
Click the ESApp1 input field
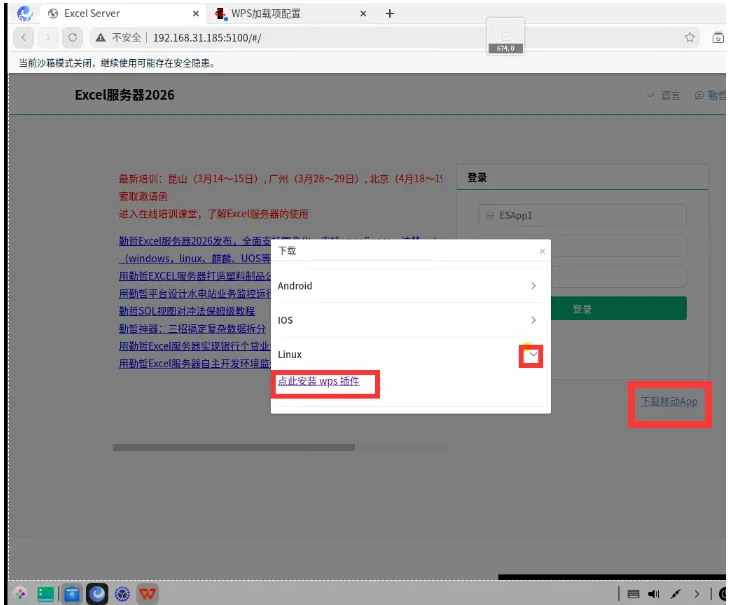[582, 215]
